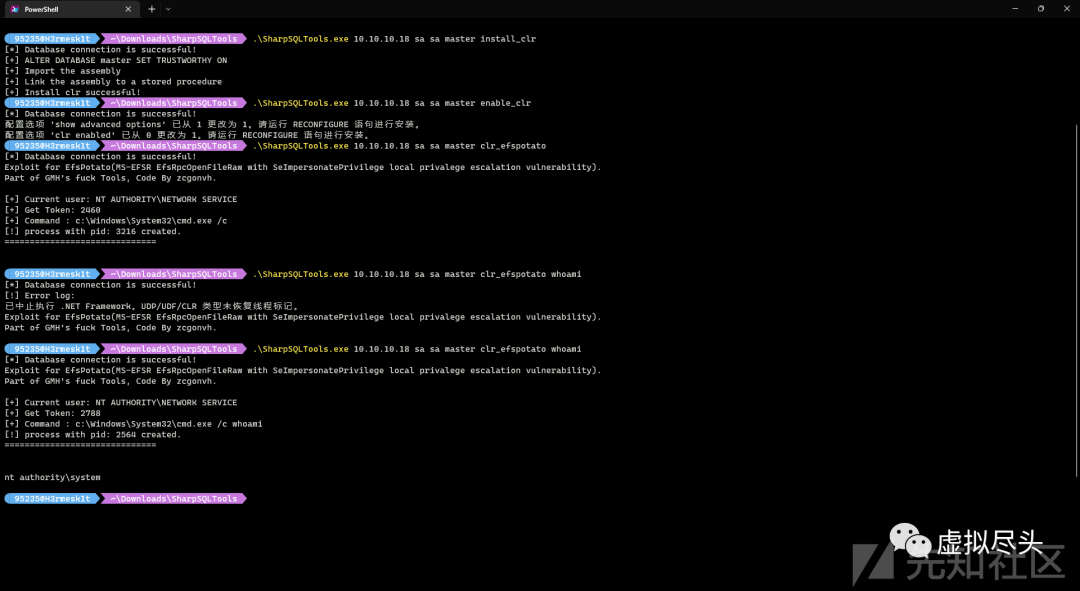Screen dimensions: 1080x591
Task: Click 'Install clr successful!' output line
Action: [x=72, y=92]
